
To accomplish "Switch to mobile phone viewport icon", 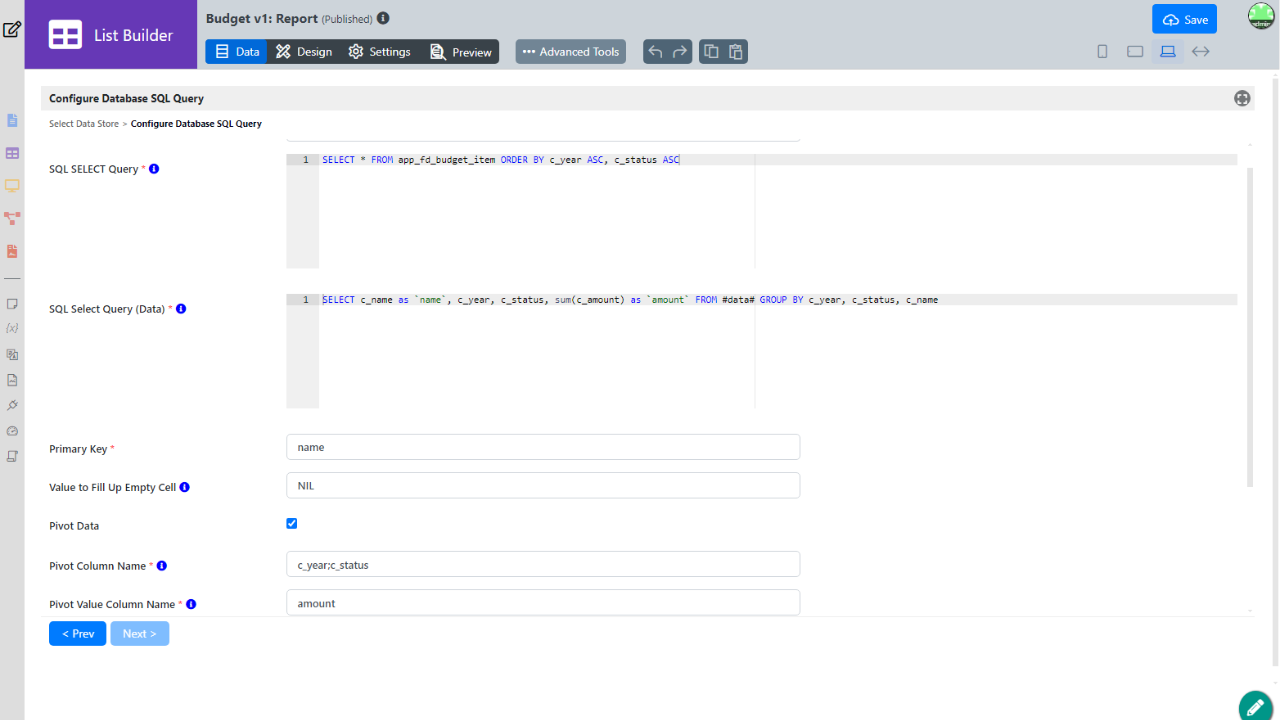I will pos(1102,52).
